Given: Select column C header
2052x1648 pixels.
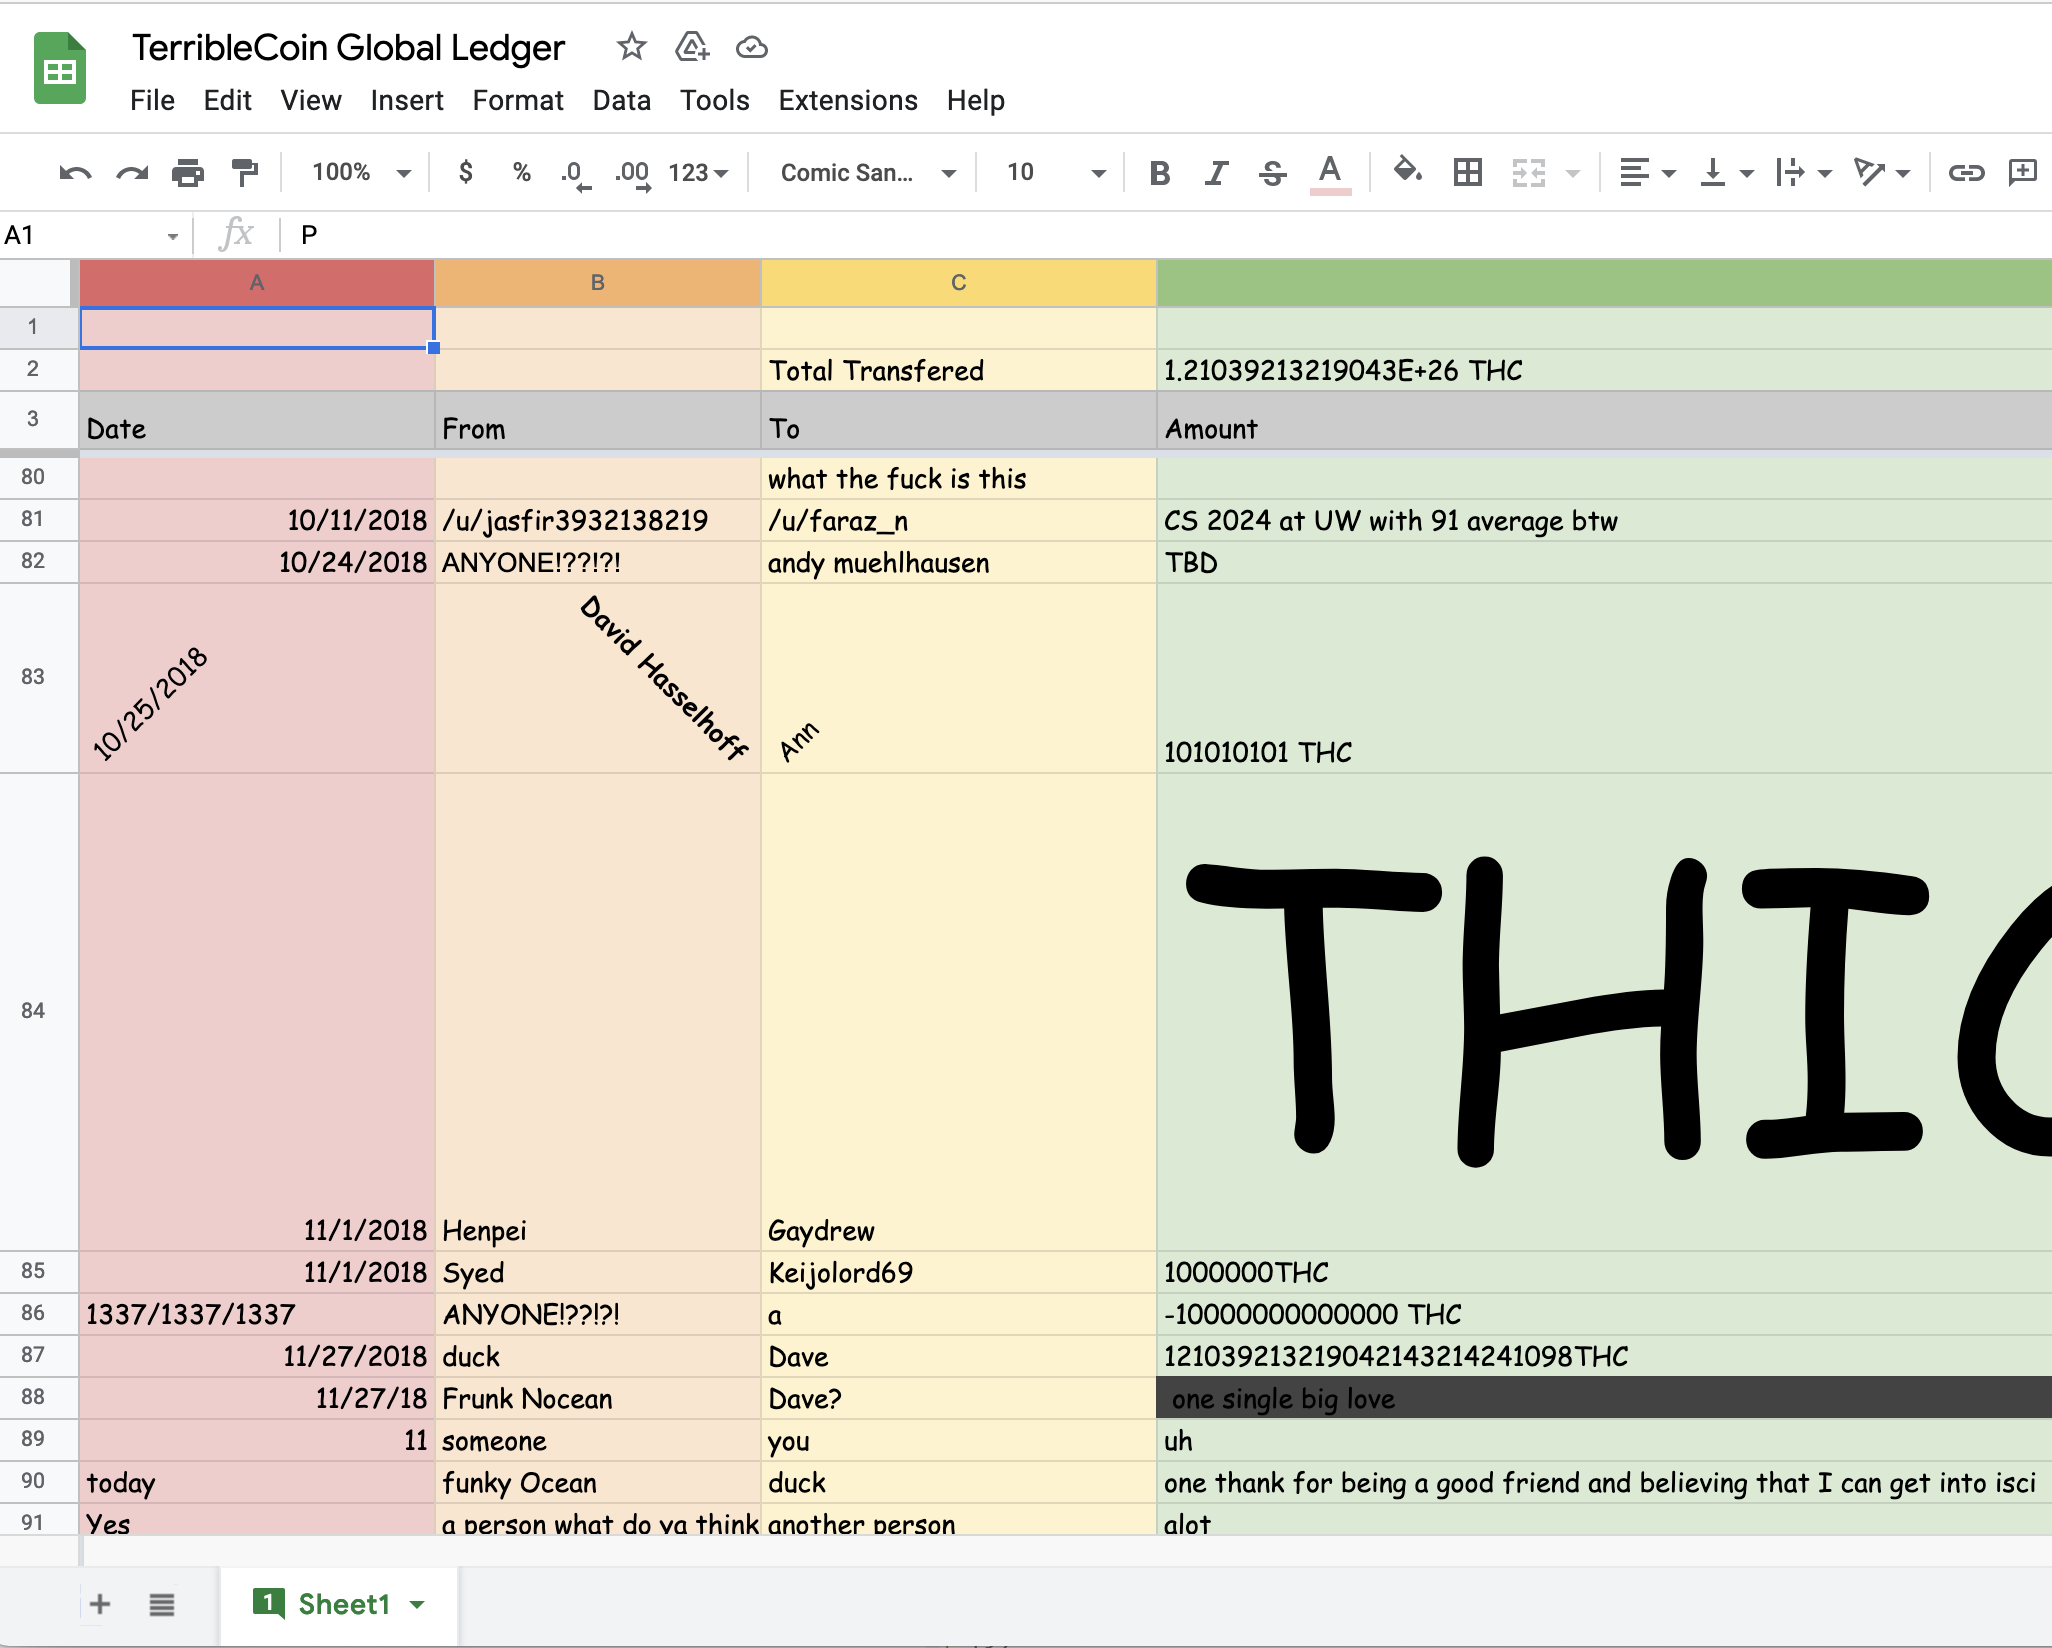Looking at the screenshot, I should click(x=959, y=283).
